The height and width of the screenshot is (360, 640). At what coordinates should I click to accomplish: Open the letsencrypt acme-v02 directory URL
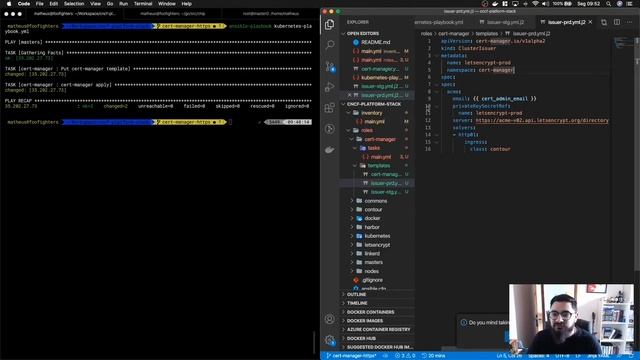pyautogui.click(x=542, y=120)
